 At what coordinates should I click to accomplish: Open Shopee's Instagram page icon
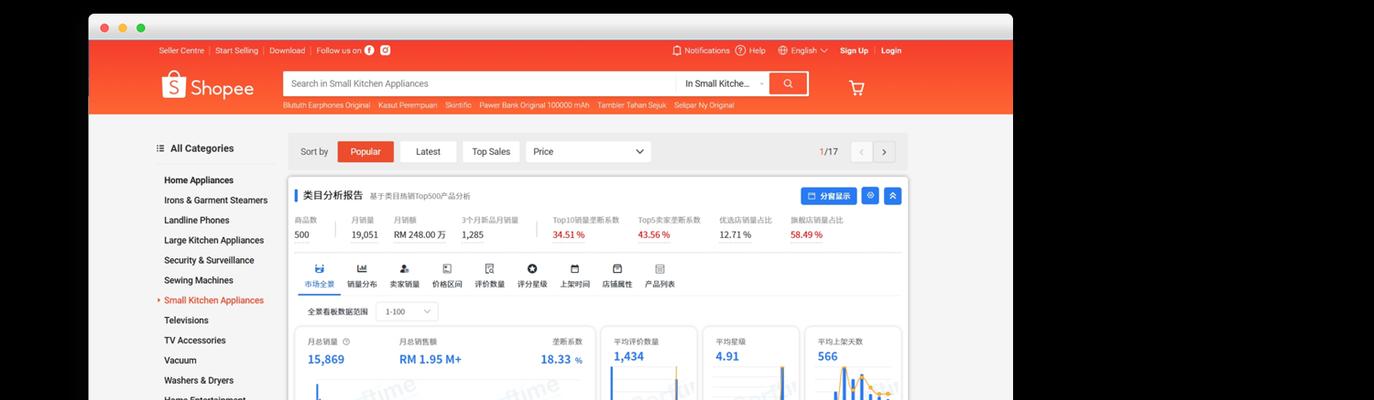click(385, 50)
